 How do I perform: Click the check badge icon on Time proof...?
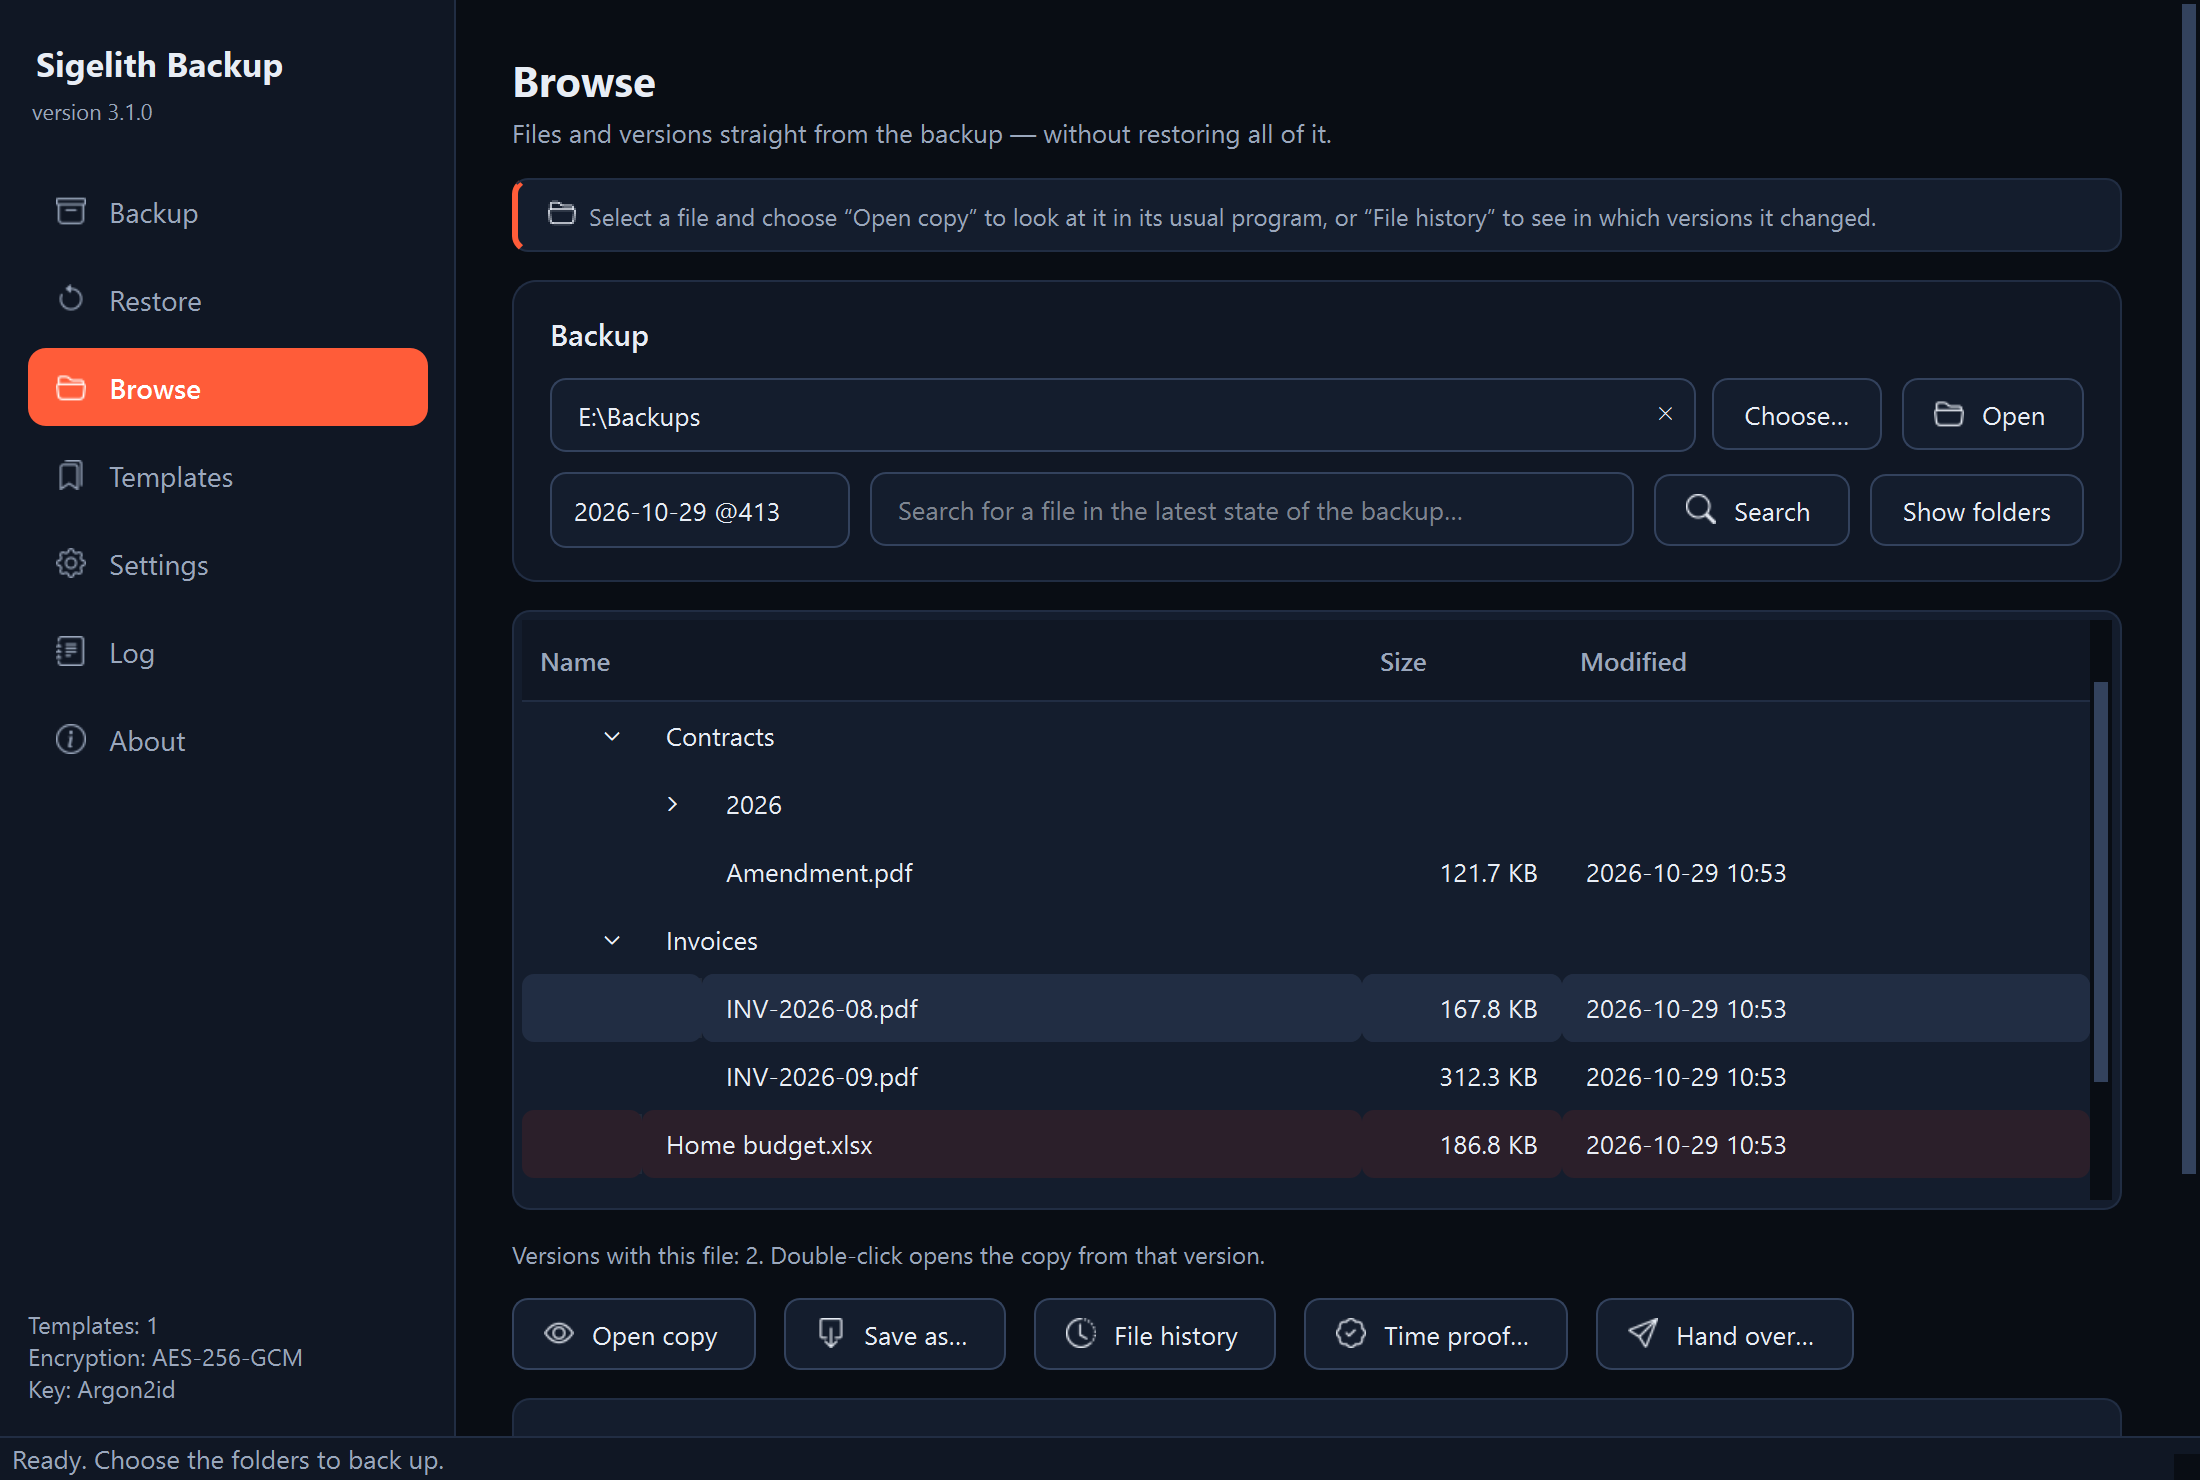[x=1351, y=1334]
